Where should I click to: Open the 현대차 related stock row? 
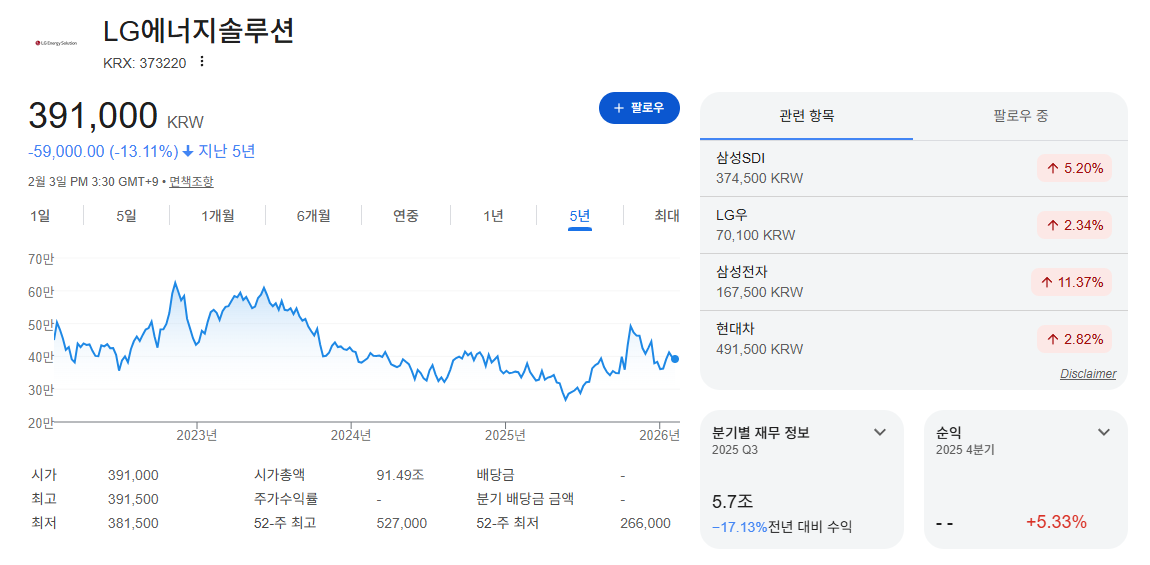pyautogui.click(x=914, y=339)
